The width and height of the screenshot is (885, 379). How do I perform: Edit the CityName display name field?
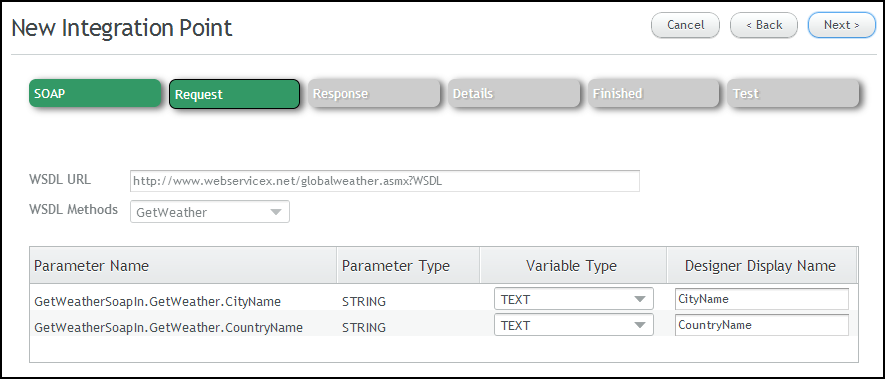(x=761, y=299)
